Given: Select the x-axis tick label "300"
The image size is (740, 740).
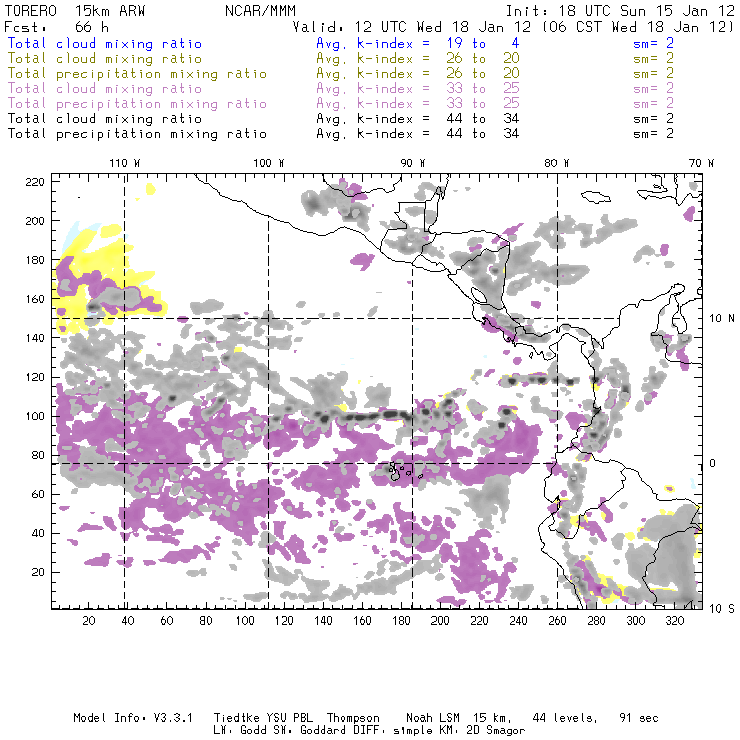Looking at the screenshot, I should pos(635,621).
